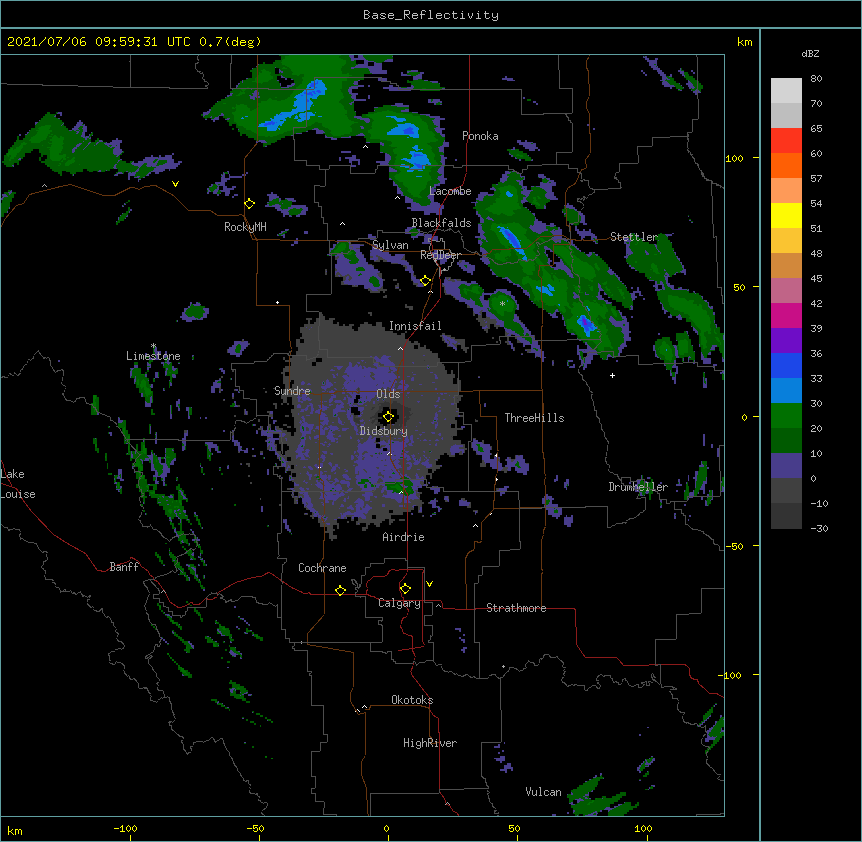Click the white plus marker south of Stettler
Screen dimensions: 862x842
point(612,375)
